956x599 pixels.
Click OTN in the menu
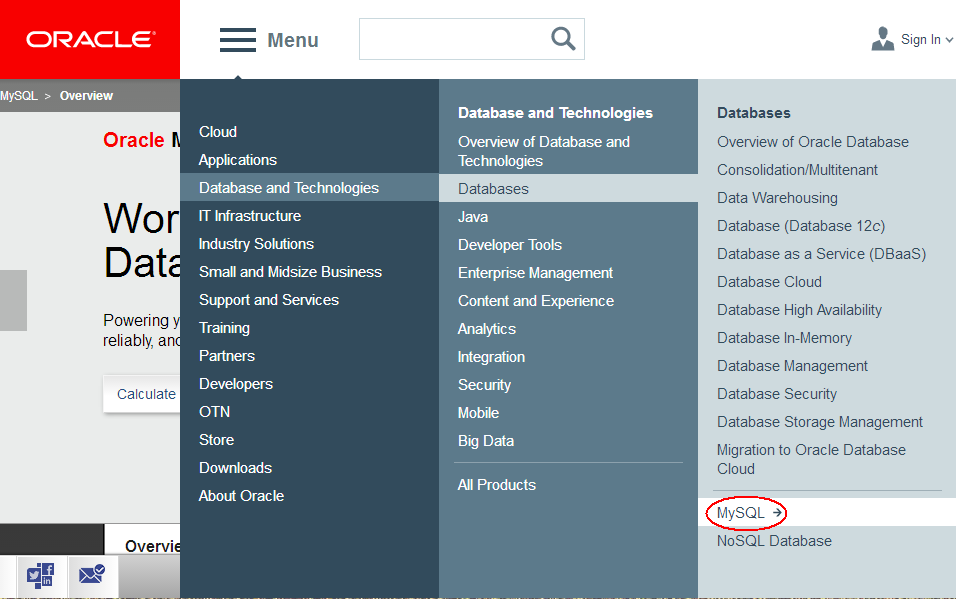point(215,412)
